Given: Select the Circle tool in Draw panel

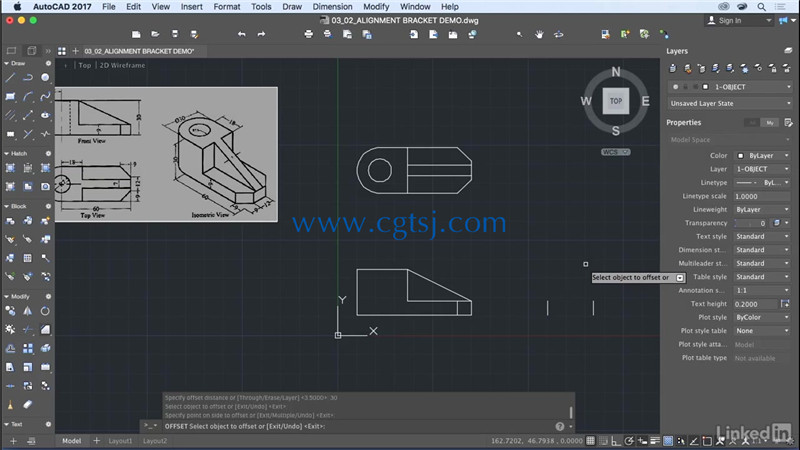Looking at the screenshot, I should tap(45, 78).
